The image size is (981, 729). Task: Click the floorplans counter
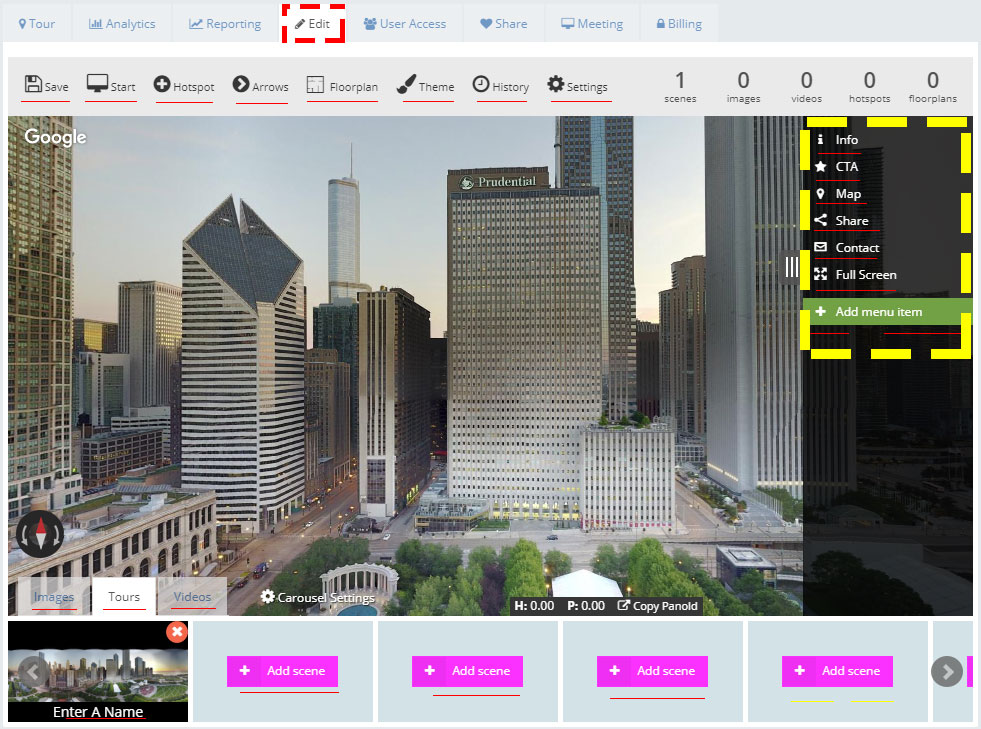point(933,86)
